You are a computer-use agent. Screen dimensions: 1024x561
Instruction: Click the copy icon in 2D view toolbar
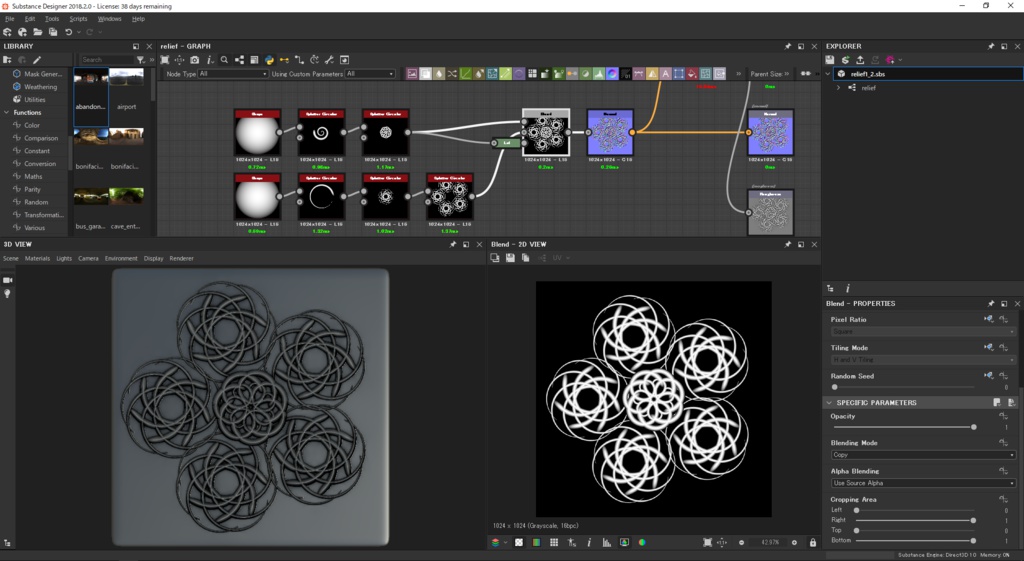tap(525, 258)
